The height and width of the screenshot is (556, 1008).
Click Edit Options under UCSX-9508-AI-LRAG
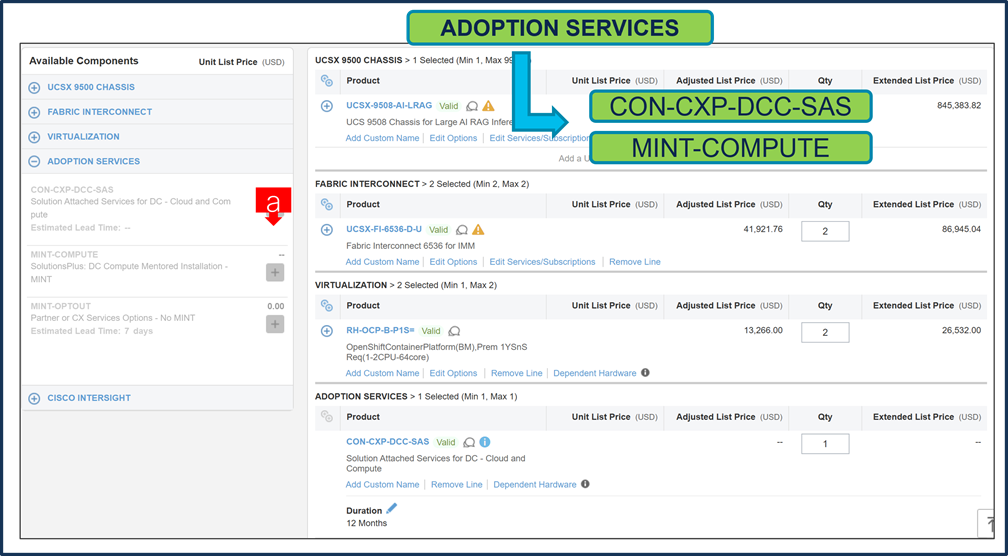(453, 138)
